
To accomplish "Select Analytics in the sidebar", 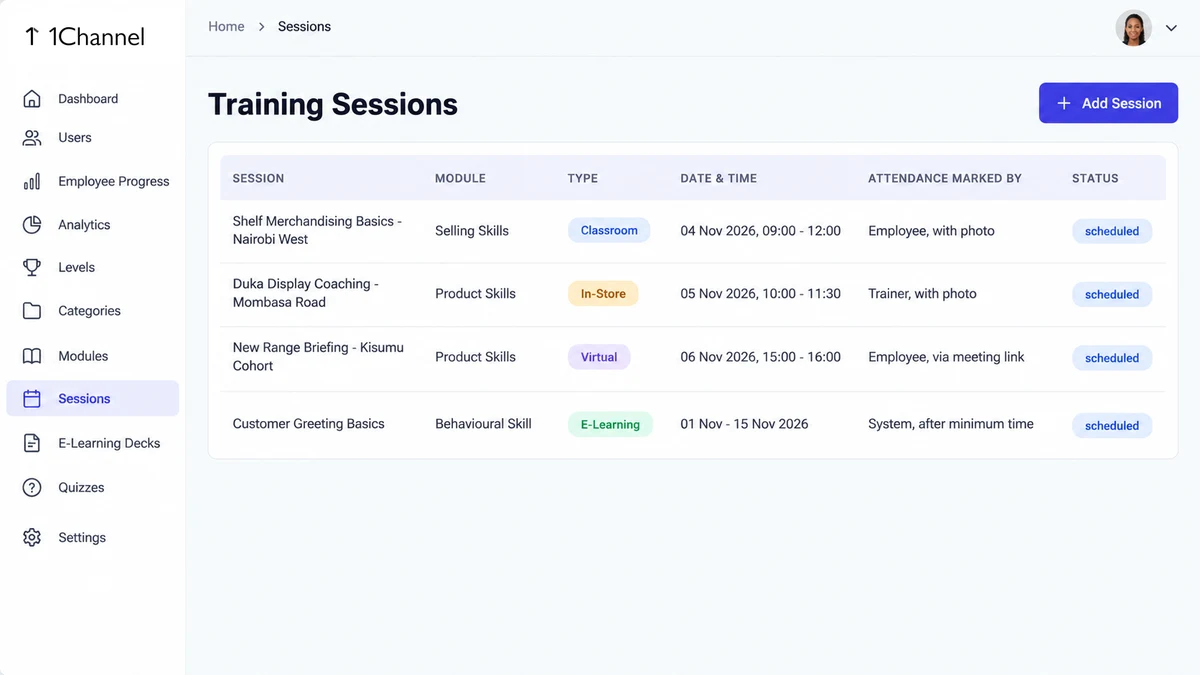I will (84, 225).
